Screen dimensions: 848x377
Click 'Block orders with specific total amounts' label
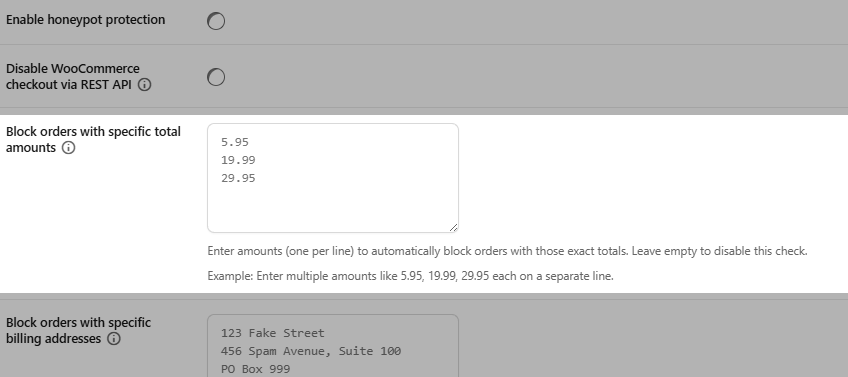pyautogui.click(x=93, y=140)
